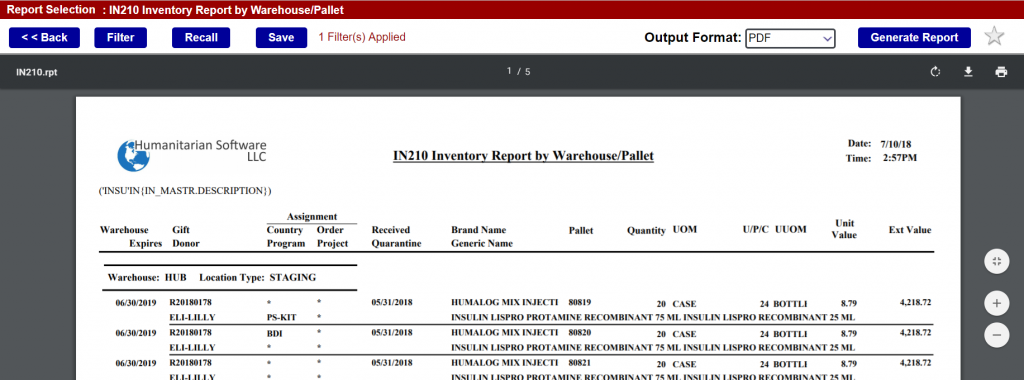Mark report as favorite with star icon
This screenshot has height=380, width=1024.
994,37
